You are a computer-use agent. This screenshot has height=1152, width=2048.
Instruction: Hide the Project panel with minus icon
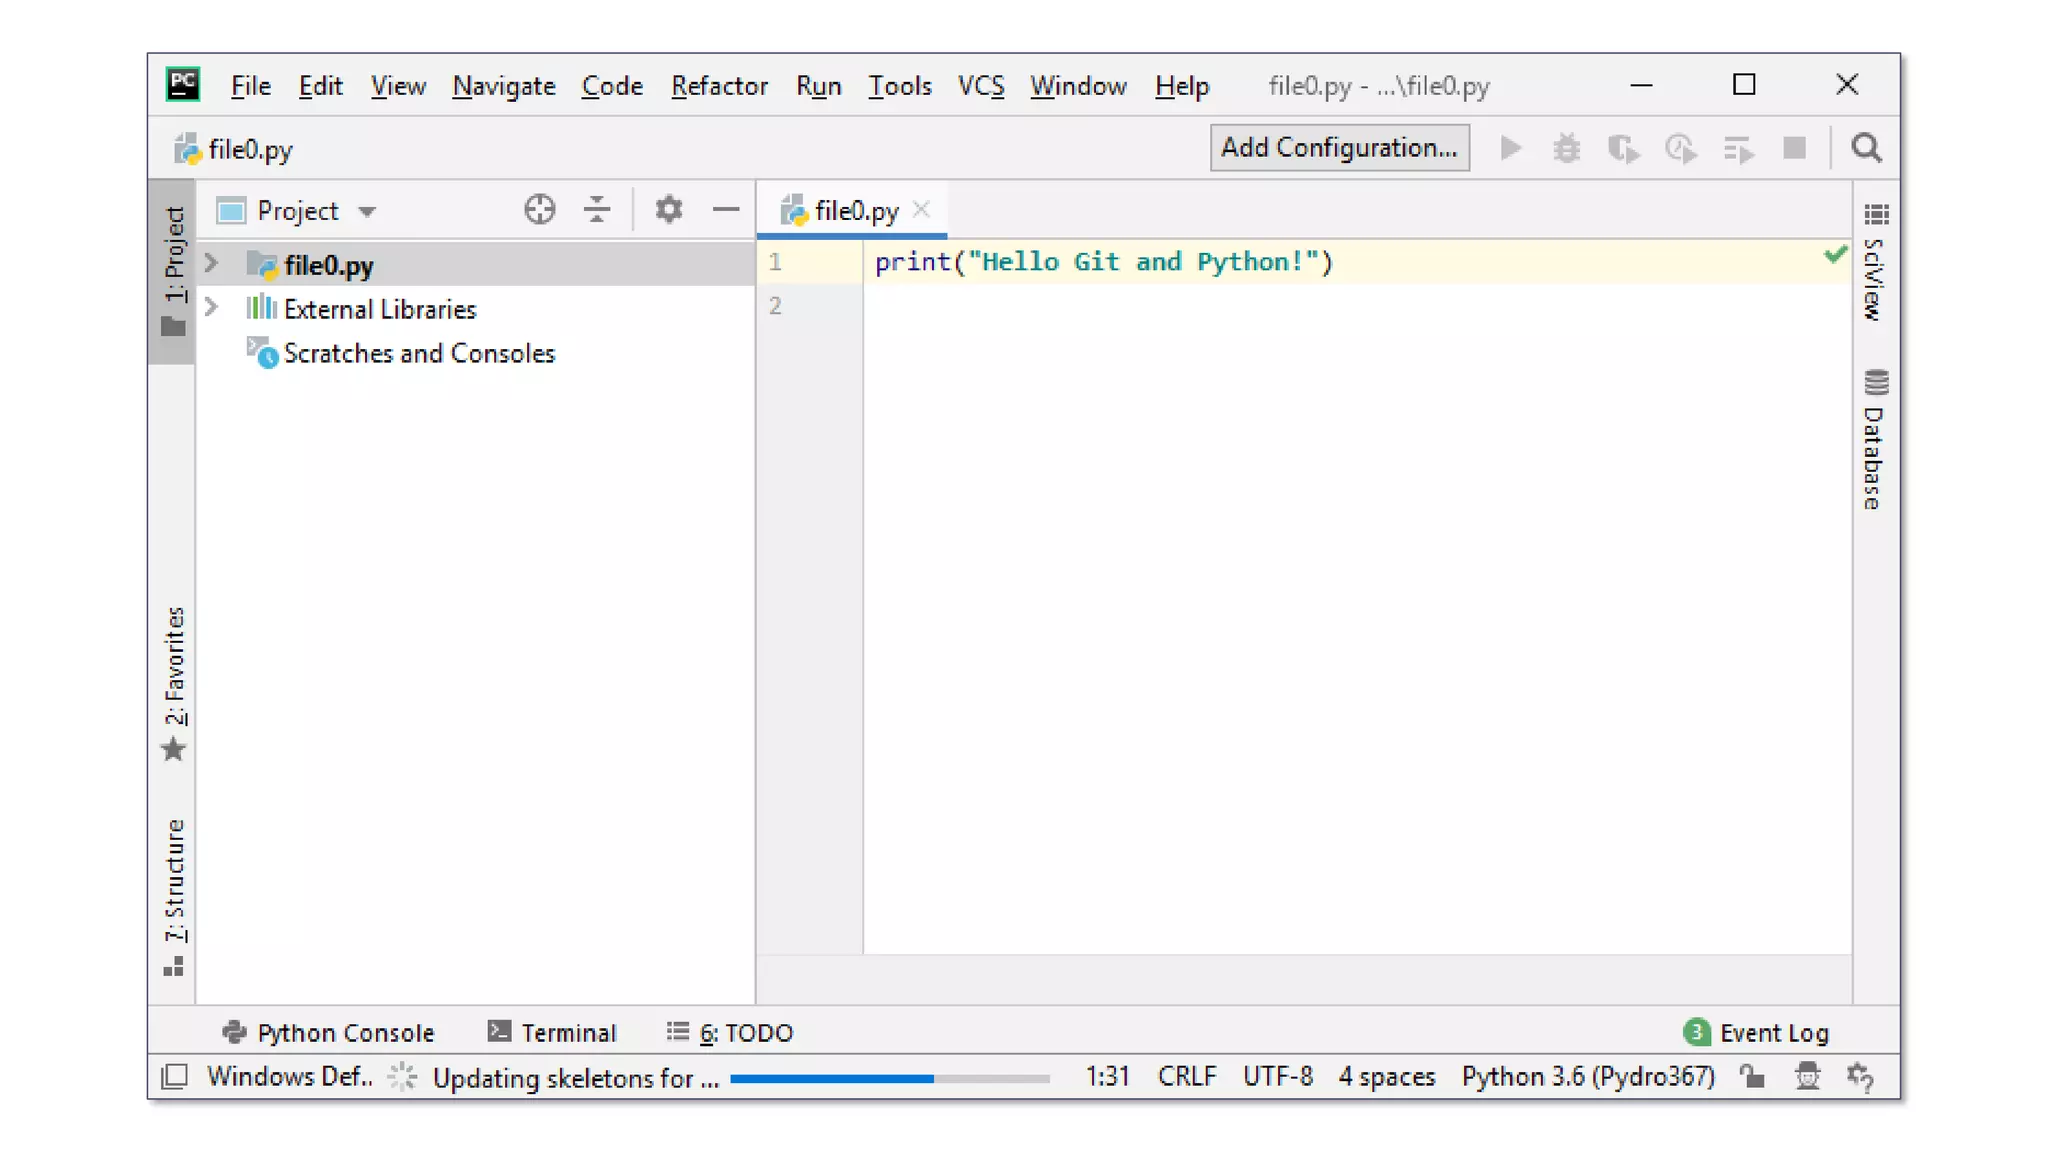(x=726, y=210)
